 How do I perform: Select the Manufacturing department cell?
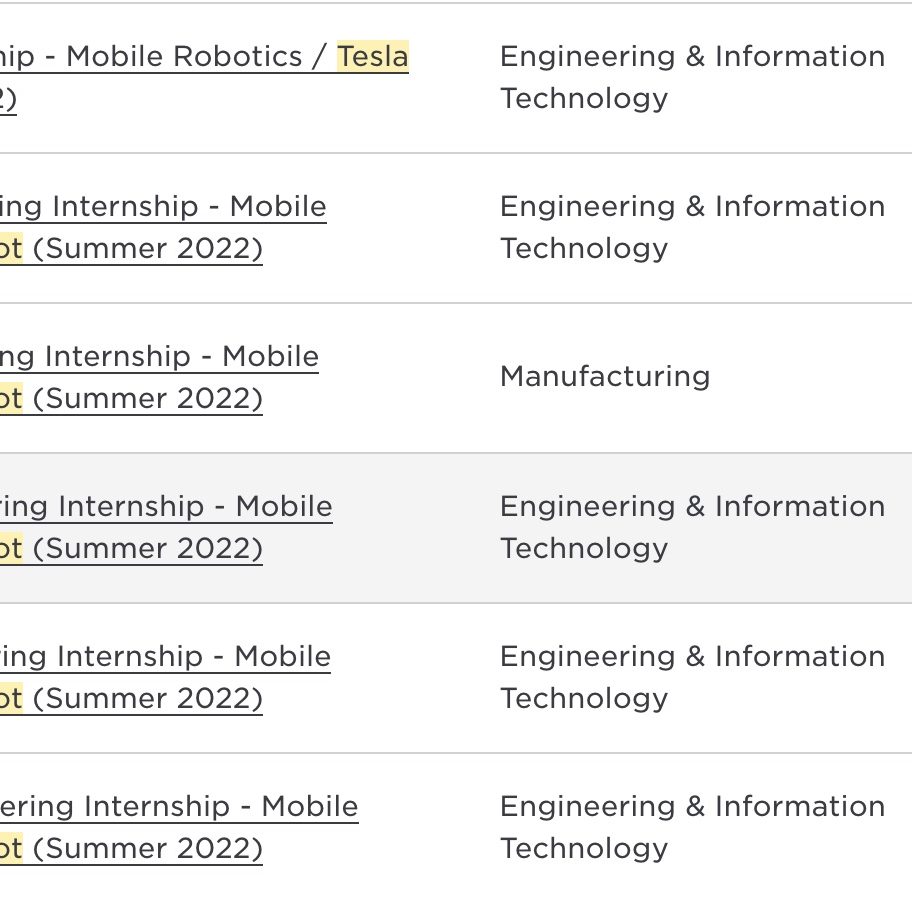point(605,376)
